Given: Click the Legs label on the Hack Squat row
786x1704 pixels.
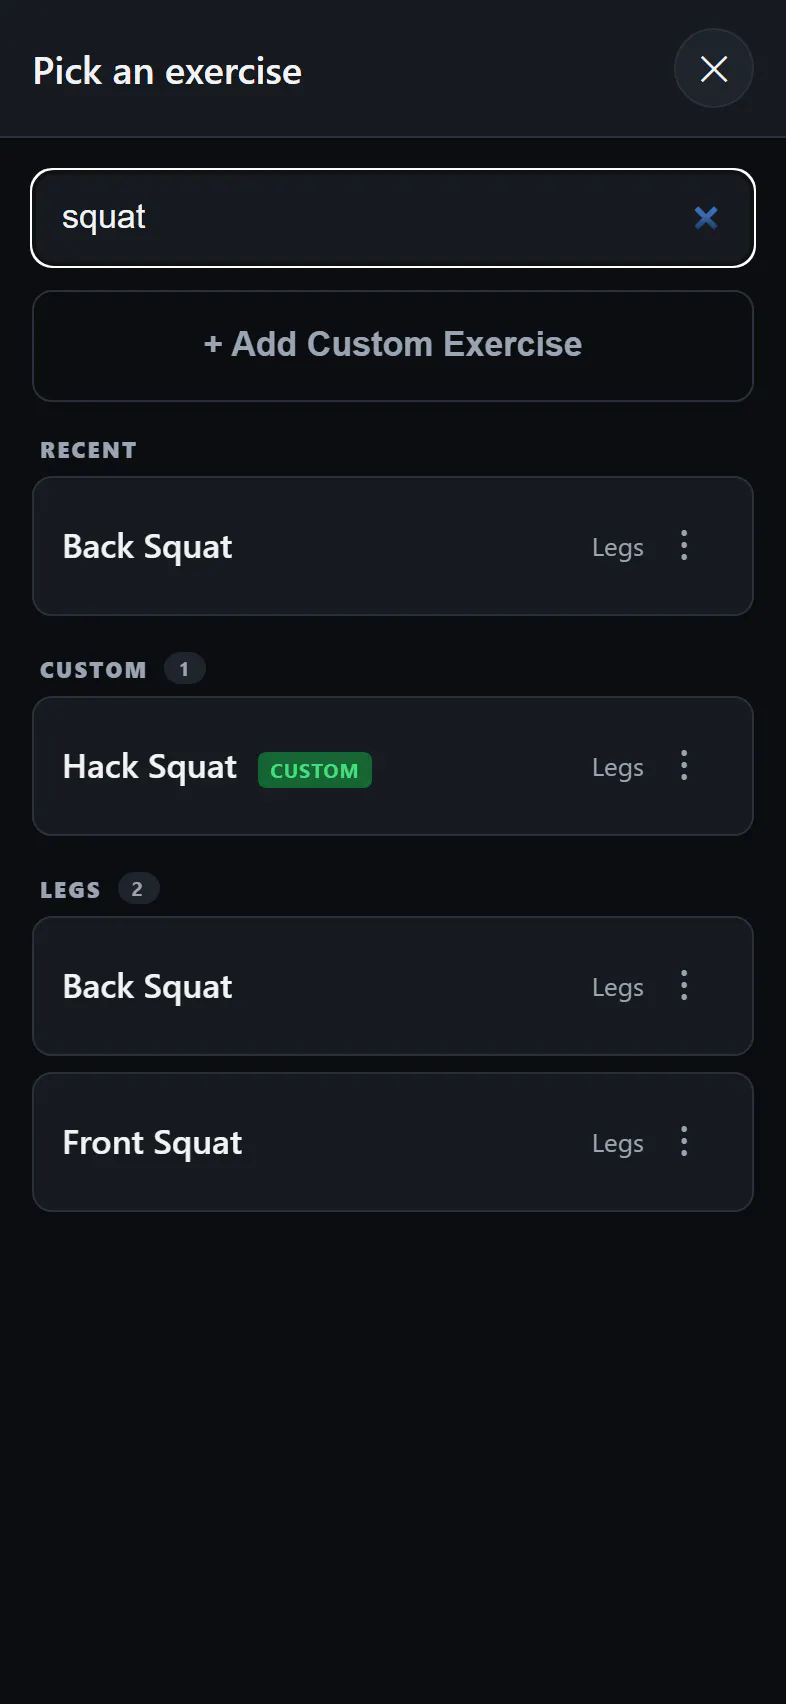Looking at the screenshot, I should 618,767.
